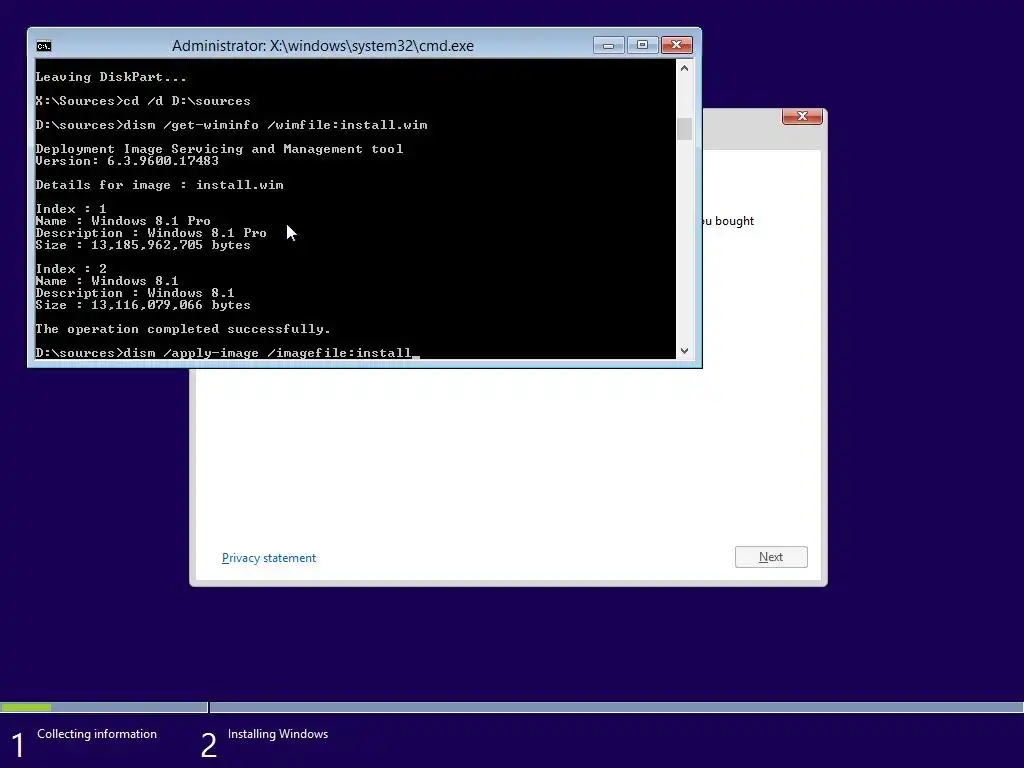Click the cmd.exe window title bar text

[323, 46]
